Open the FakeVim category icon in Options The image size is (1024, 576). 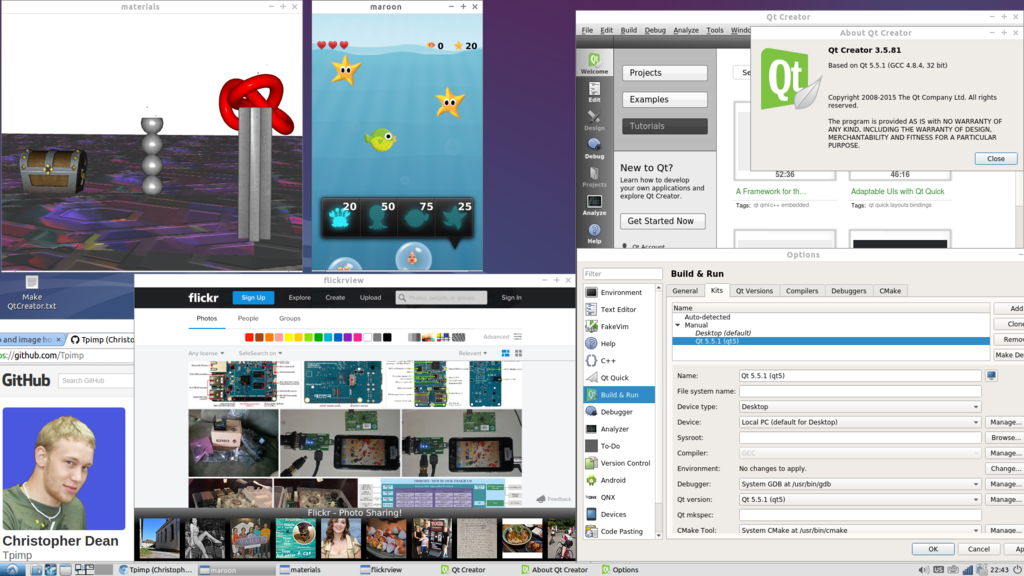tap(591, 327)
